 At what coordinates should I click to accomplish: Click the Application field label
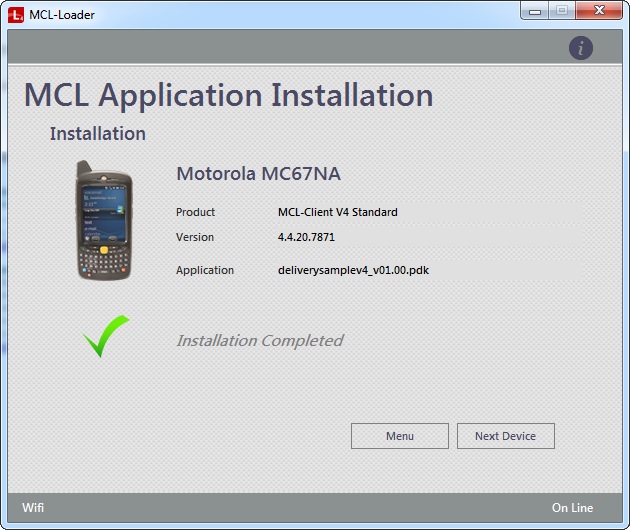(204, 270)
